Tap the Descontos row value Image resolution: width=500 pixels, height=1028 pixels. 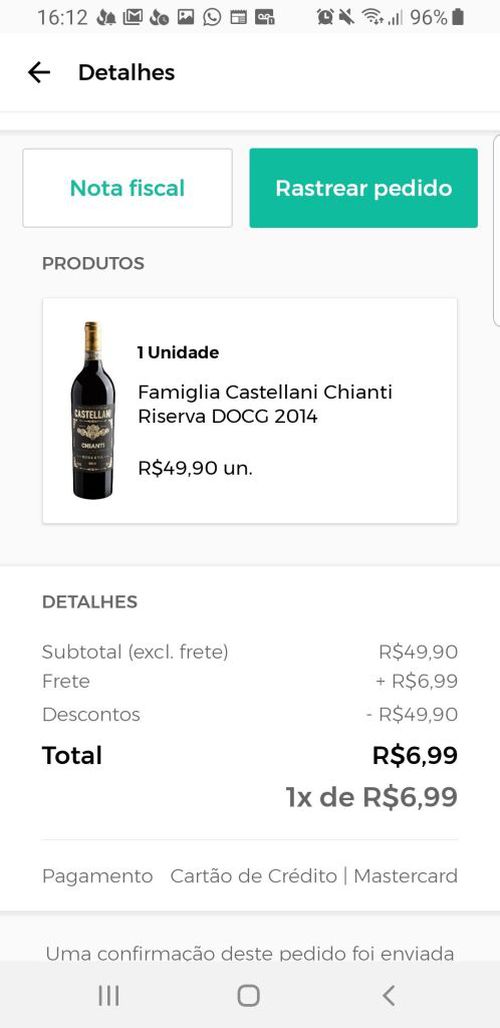tap(412, 714)
